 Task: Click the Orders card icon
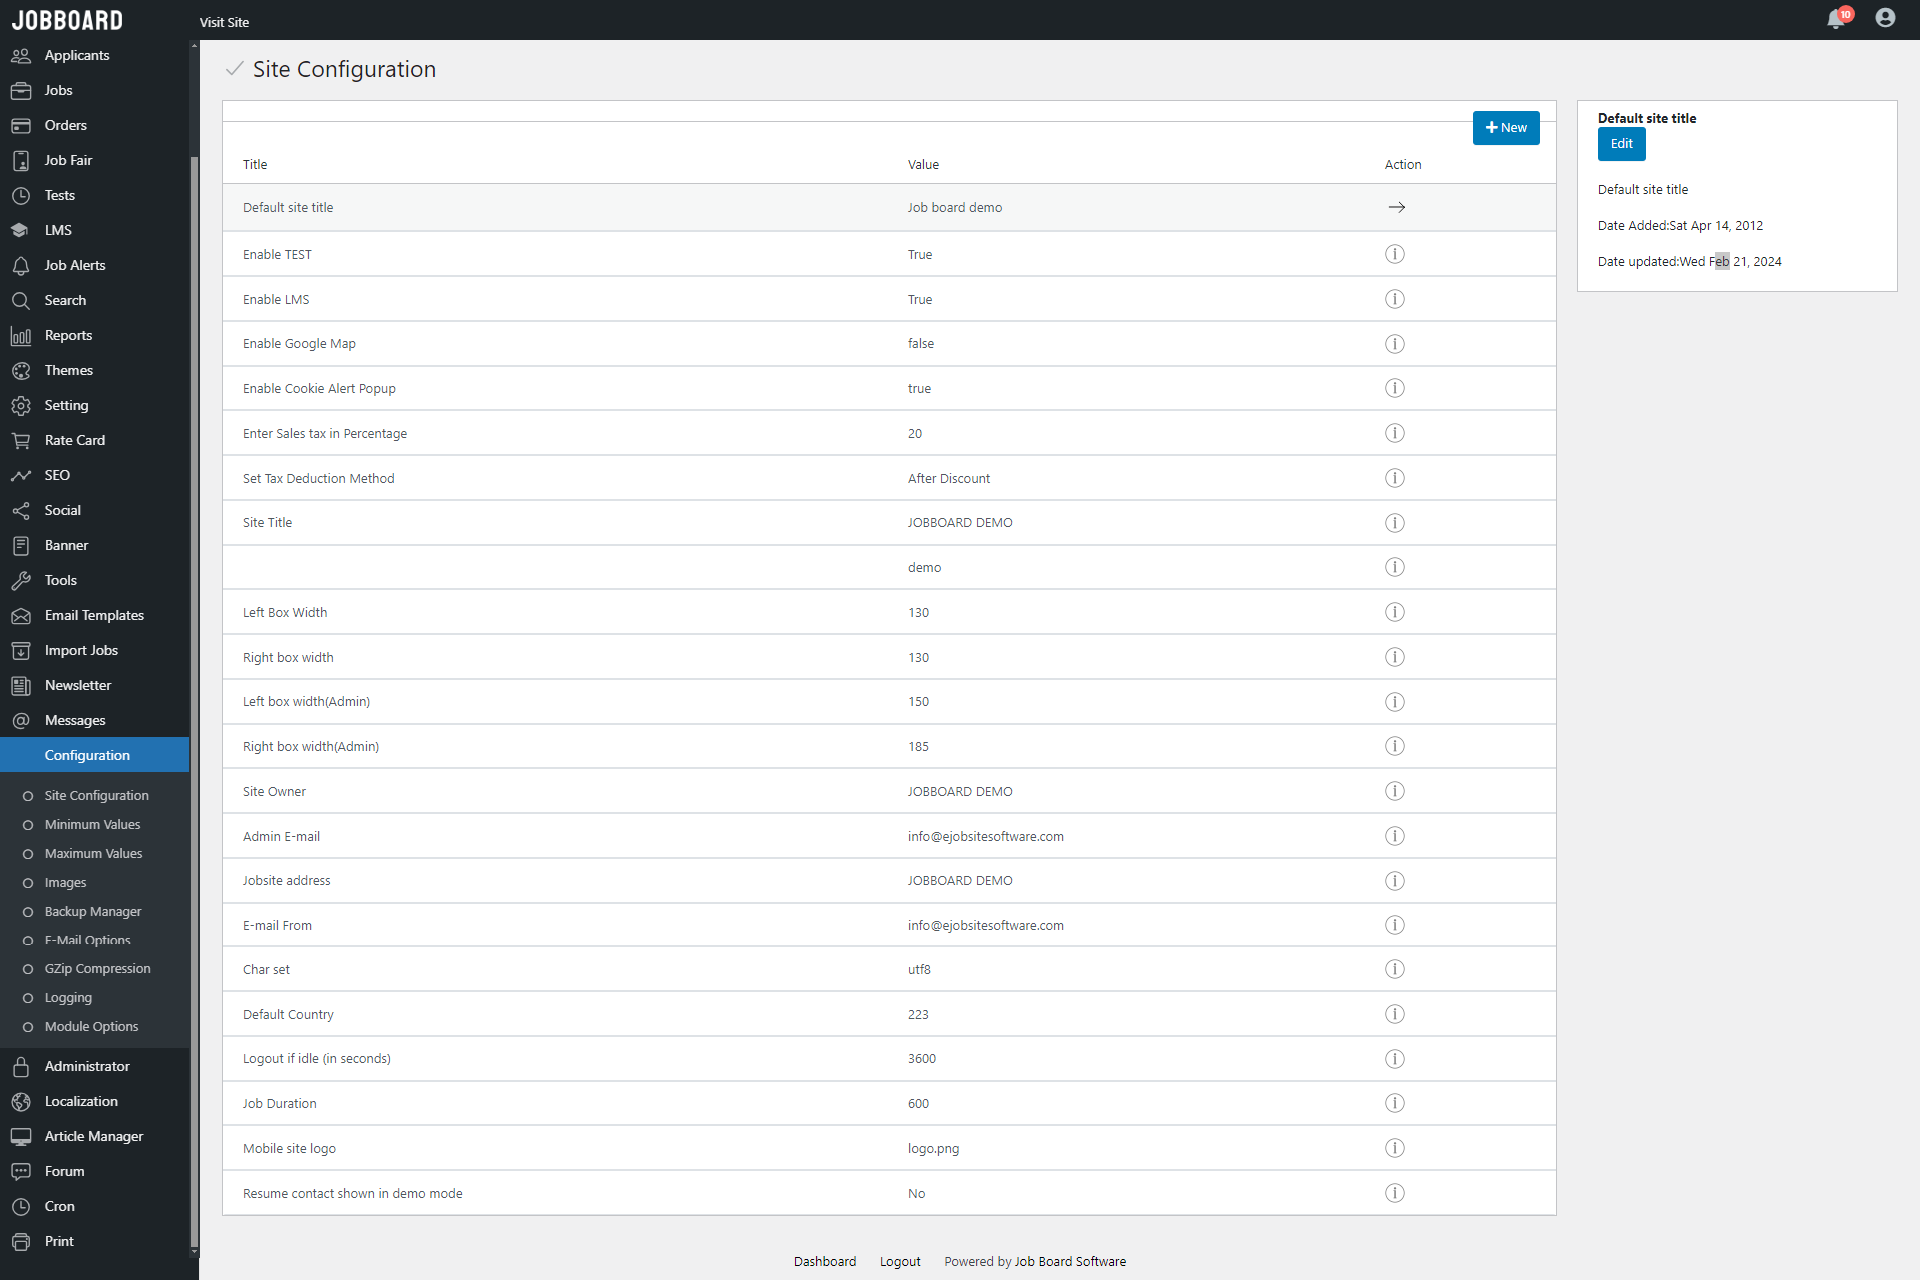coord(21,126)
